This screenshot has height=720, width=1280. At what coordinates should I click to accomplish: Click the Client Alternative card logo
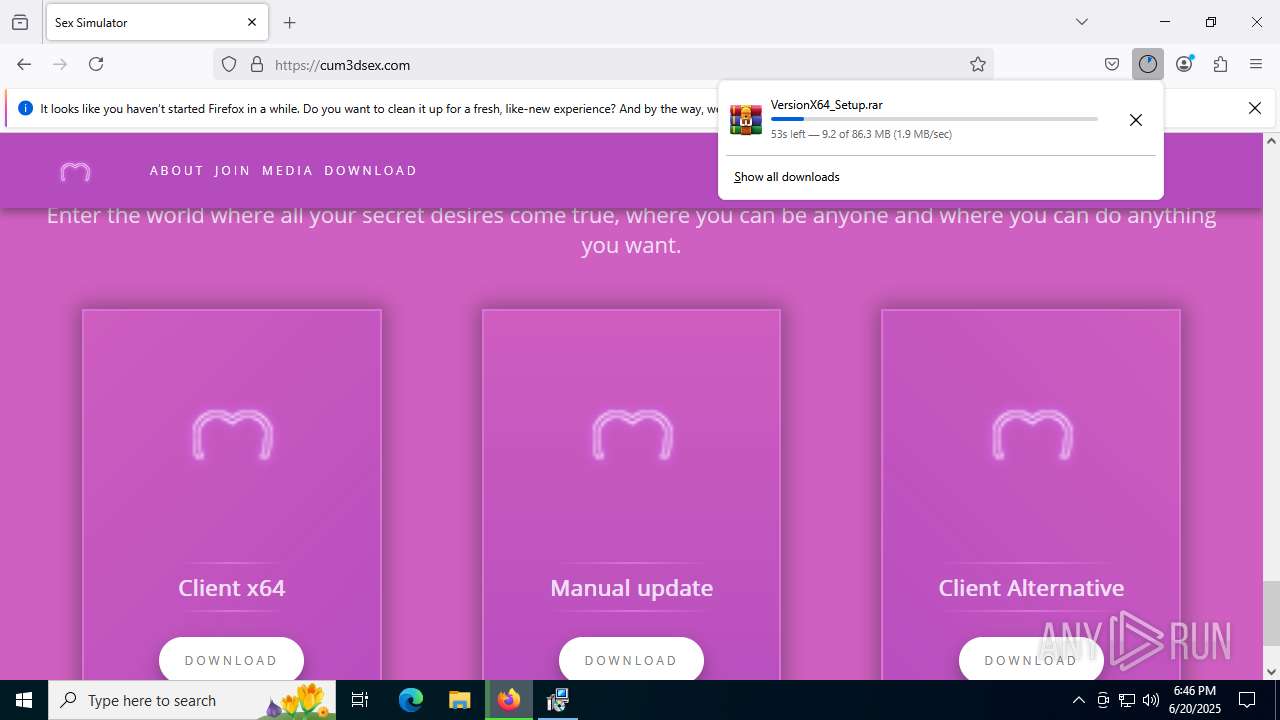click(x=1032, y=435)
